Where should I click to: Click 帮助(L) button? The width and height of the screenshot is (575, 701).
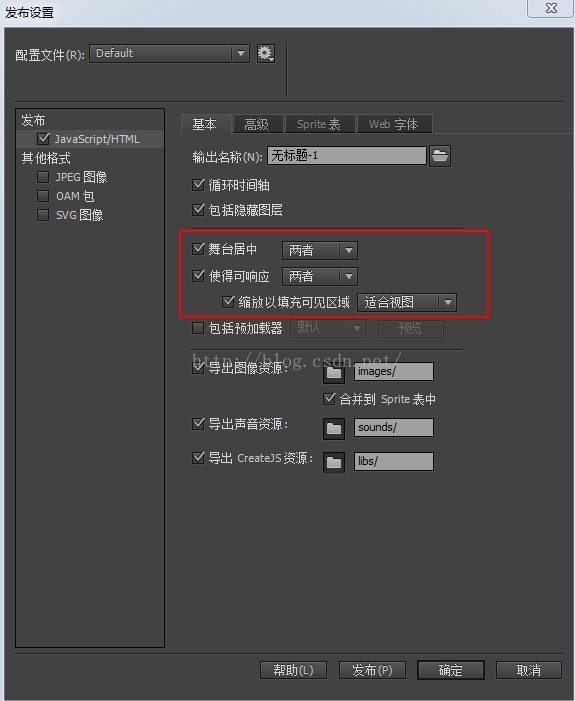pyautogui.click(x=293, y=670)
